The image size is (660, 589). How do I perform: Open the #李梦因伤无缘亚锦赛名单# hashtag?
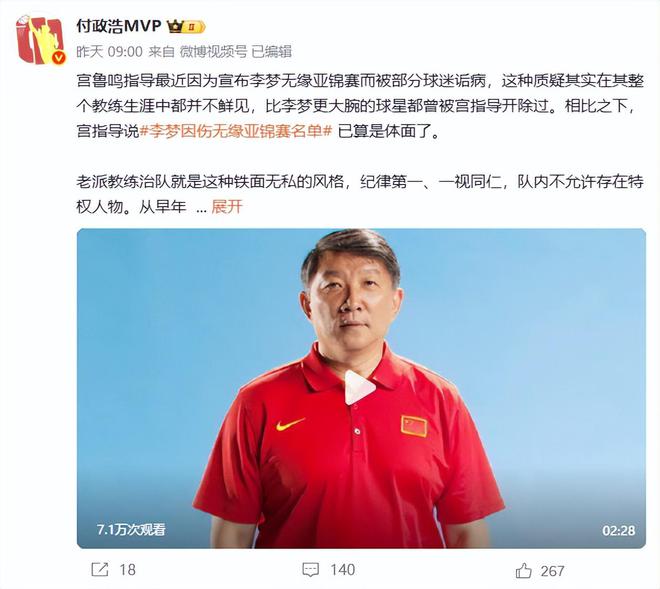point(236,131)
